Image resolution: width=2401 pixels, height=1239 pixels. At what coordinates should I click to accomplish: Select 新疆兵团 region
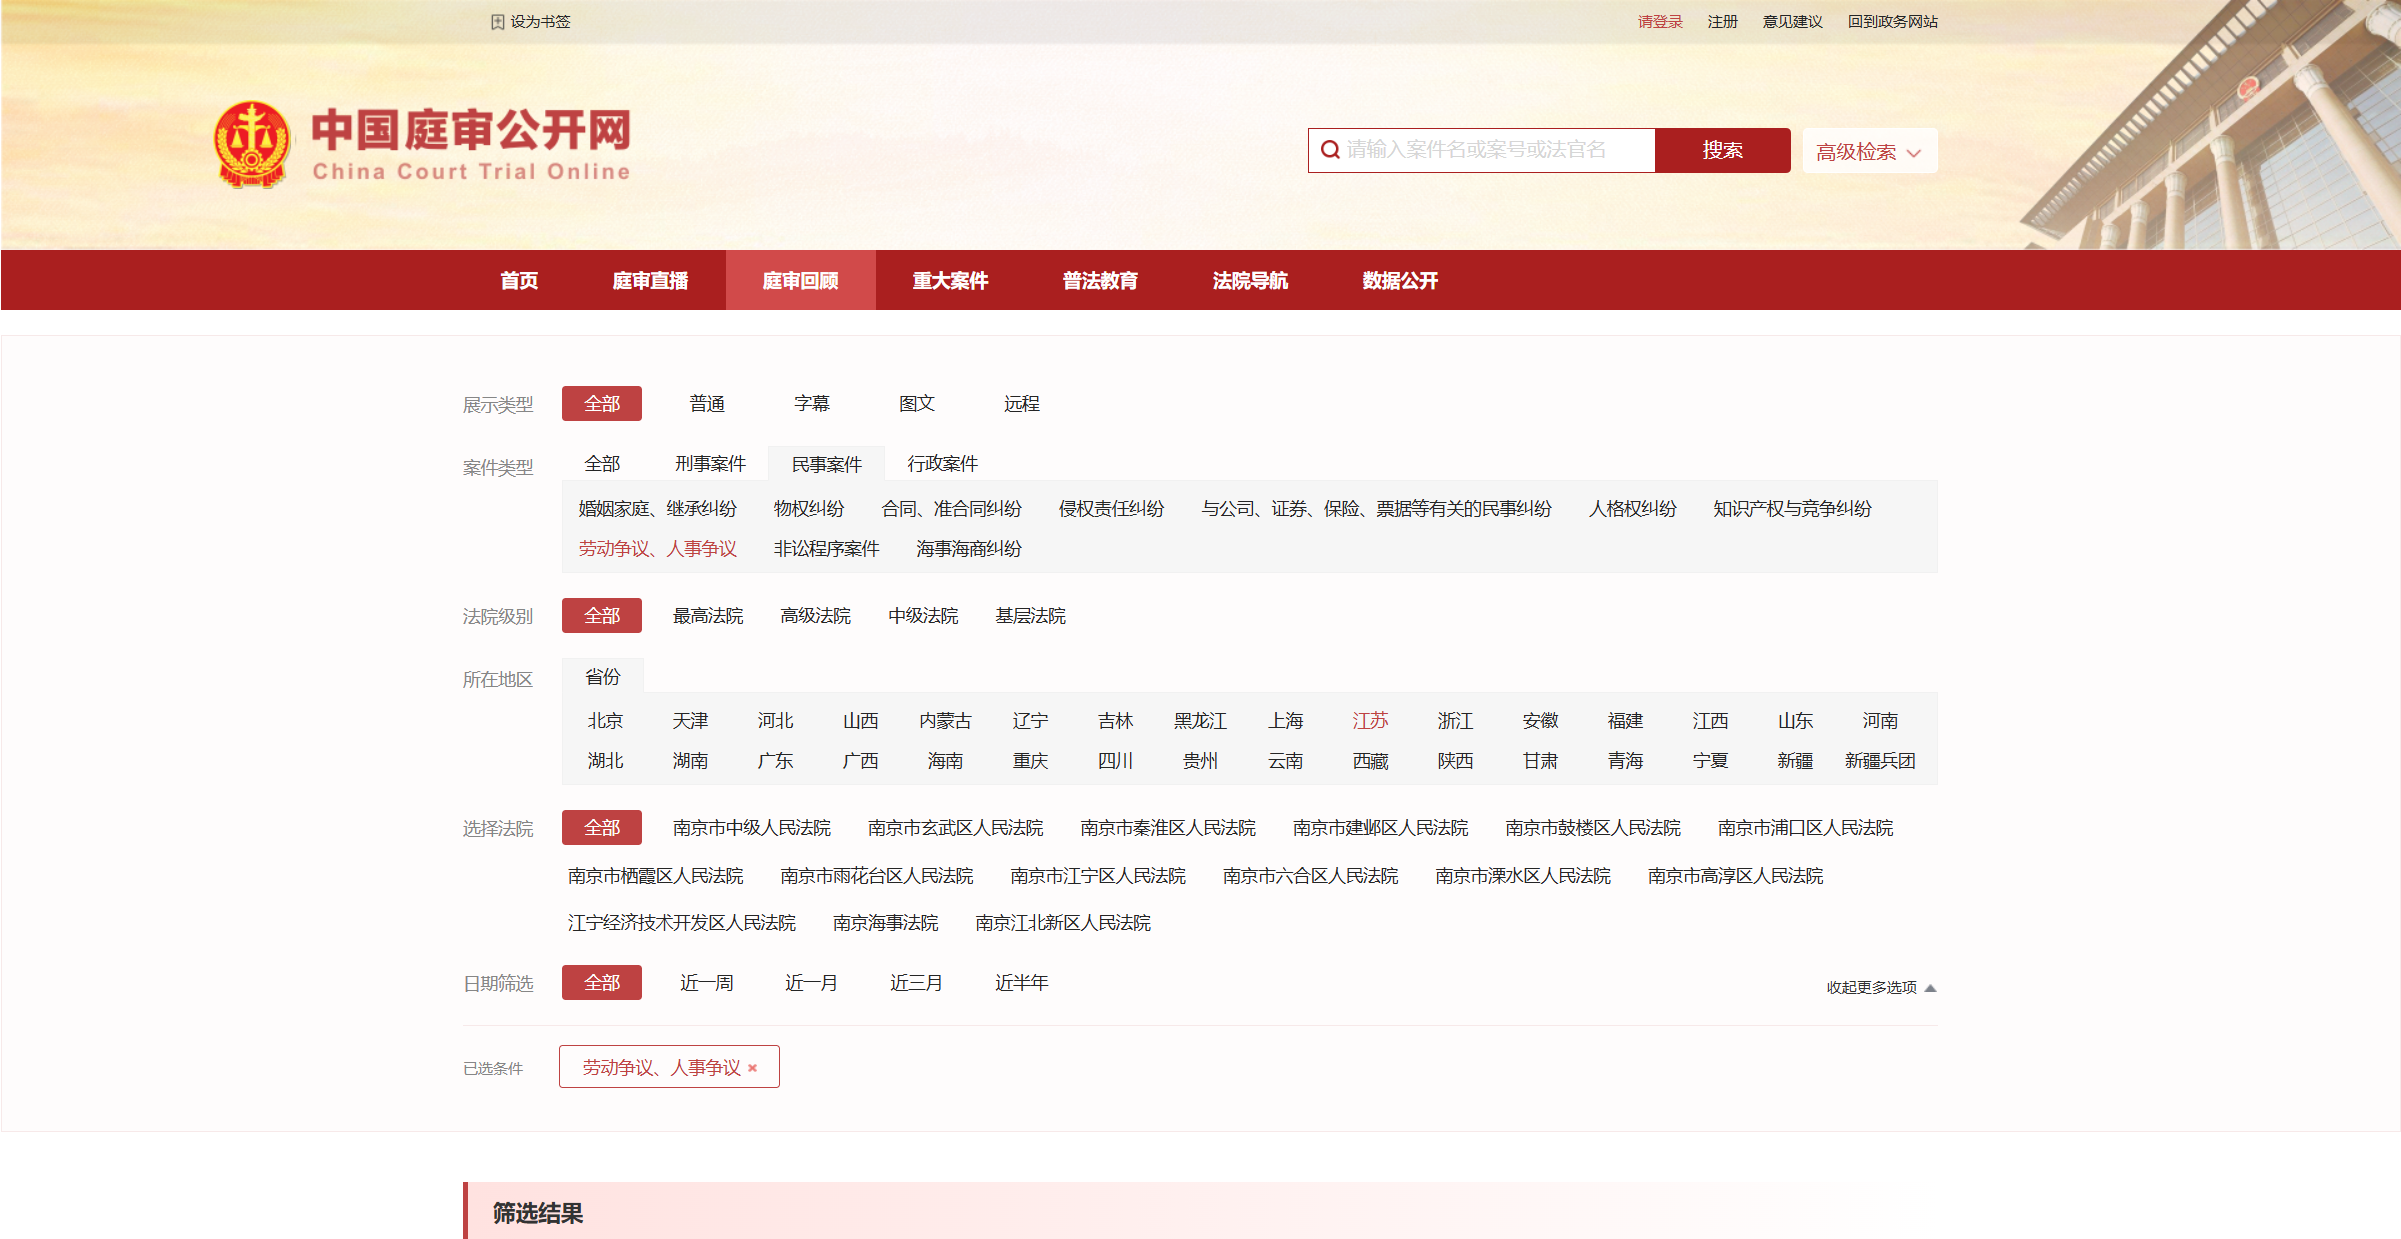tap(1880, 761)
